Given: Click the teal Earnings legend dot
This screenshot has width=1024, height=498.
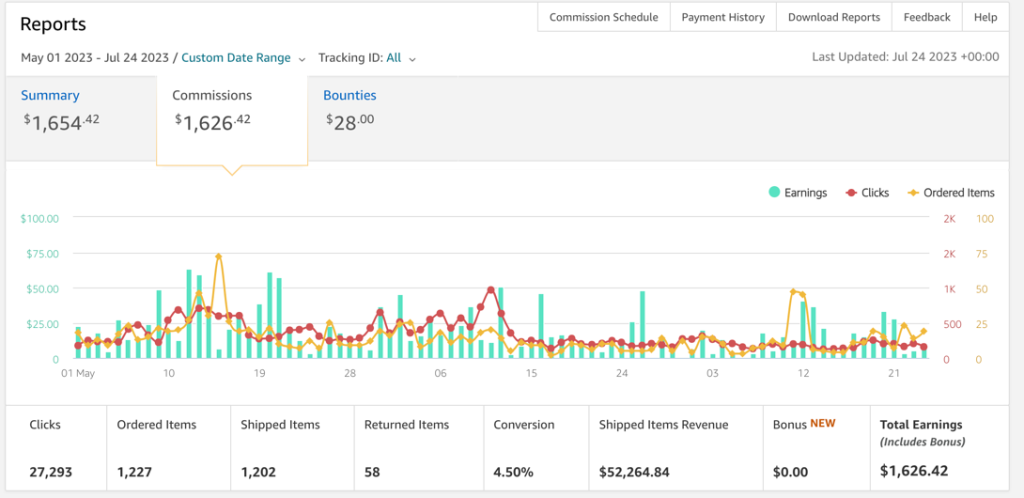Looking at the screenshot, I should click(x=774, y=193).
